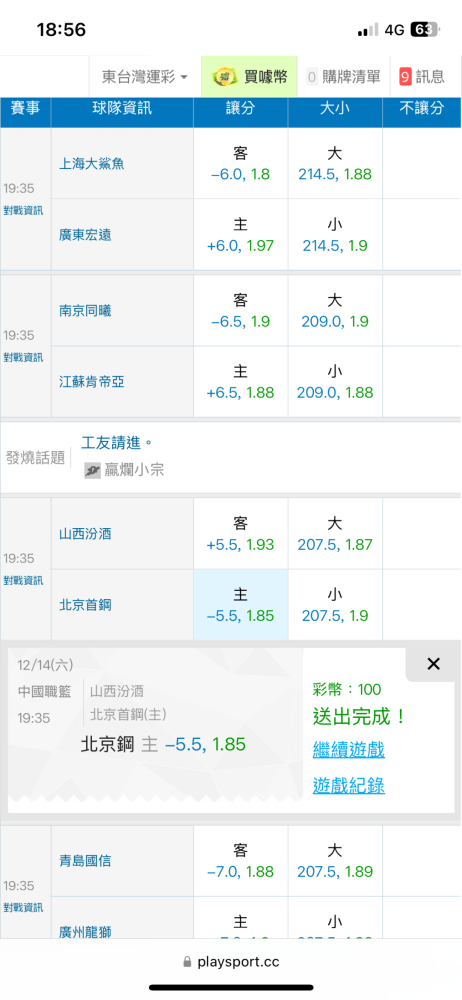Close the bet confirmation slip

point(433,664)
